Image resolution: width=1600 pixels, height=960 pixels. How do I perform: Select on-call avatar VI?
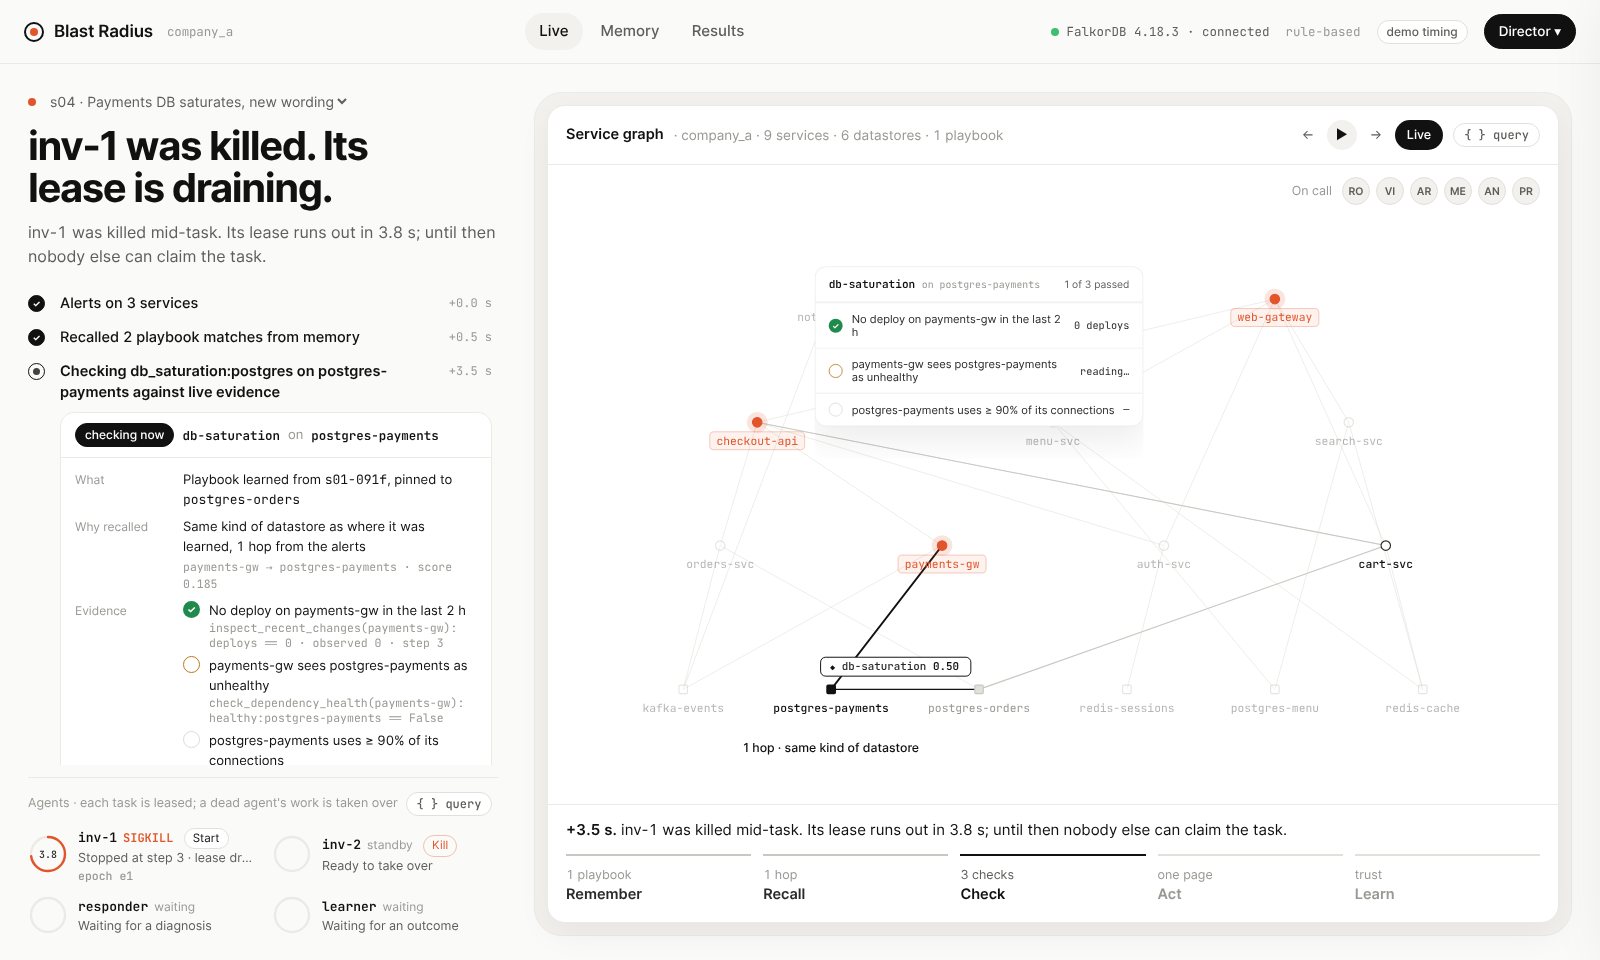click(1390, 191)
